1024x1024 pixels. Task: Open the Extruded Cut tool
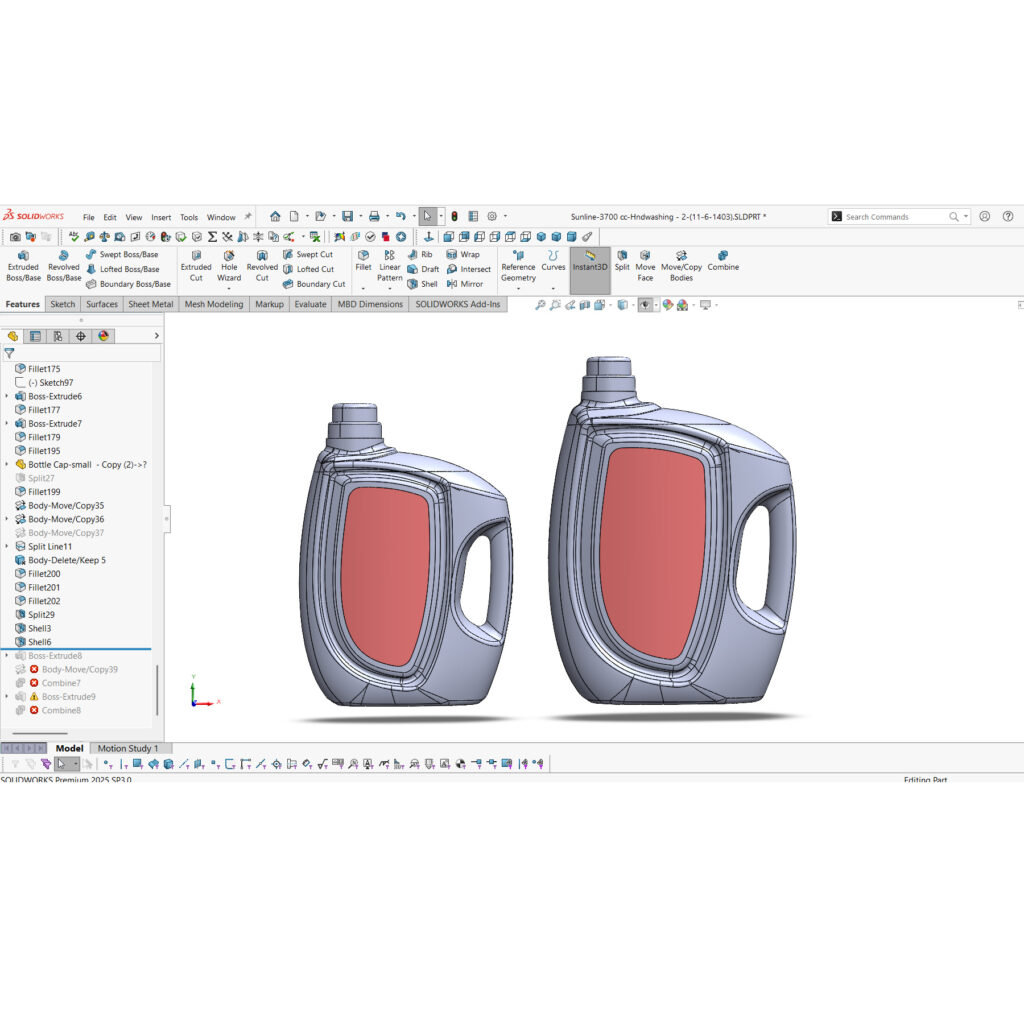click(196, 266)
